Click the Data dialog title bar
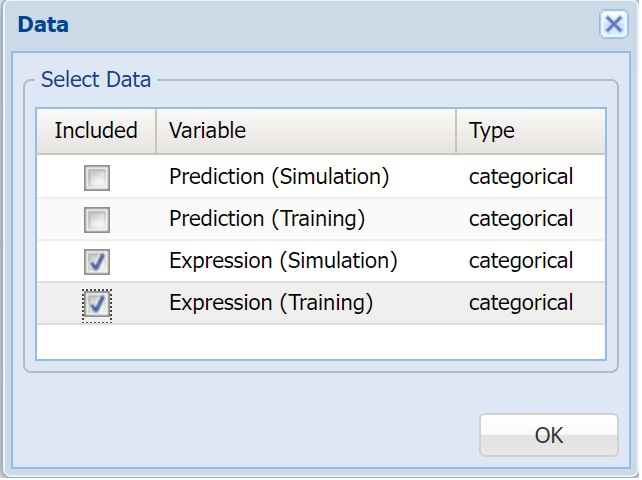The image size is (642, 480). [300, 25]
